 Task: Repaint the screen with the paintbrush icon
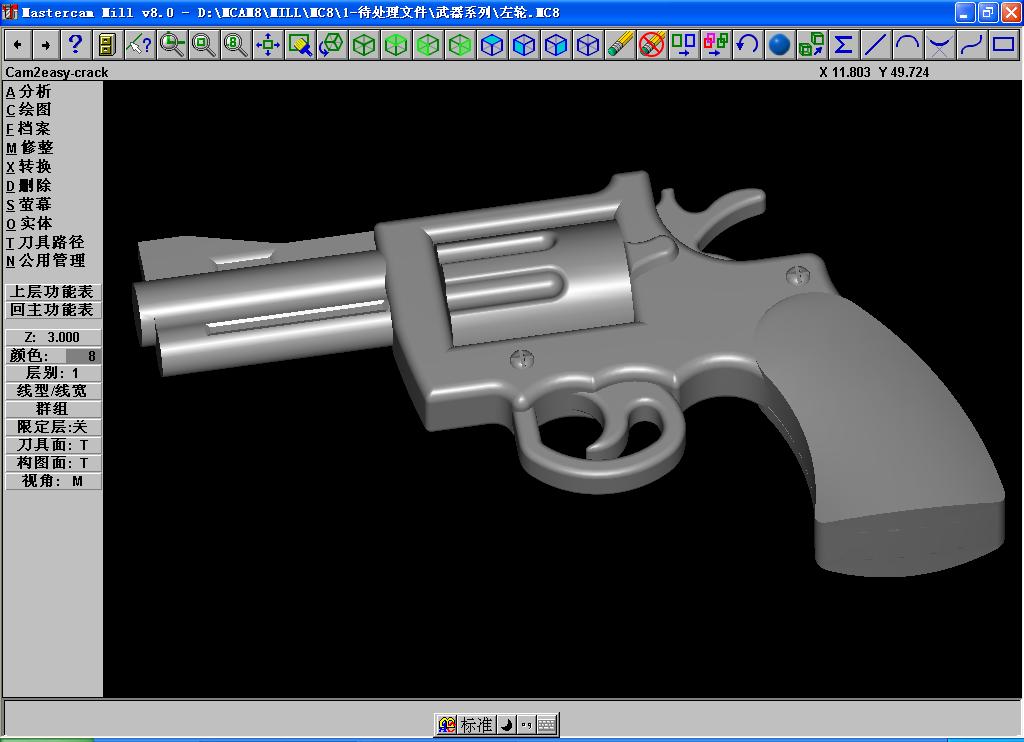300,45
